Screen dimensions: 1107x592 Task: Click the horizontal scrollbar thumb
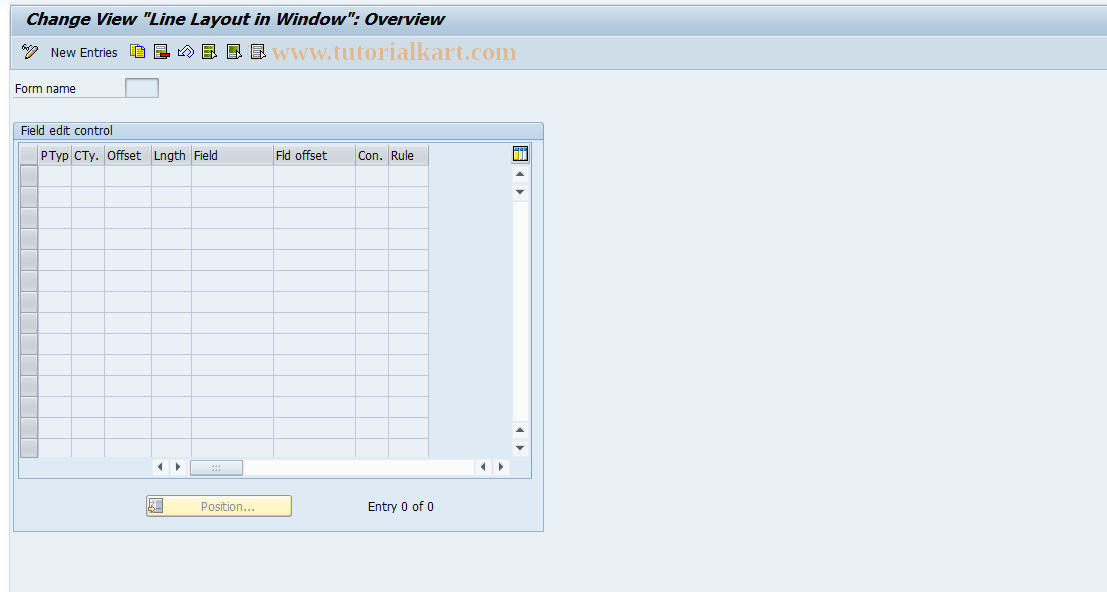[217, 467]
